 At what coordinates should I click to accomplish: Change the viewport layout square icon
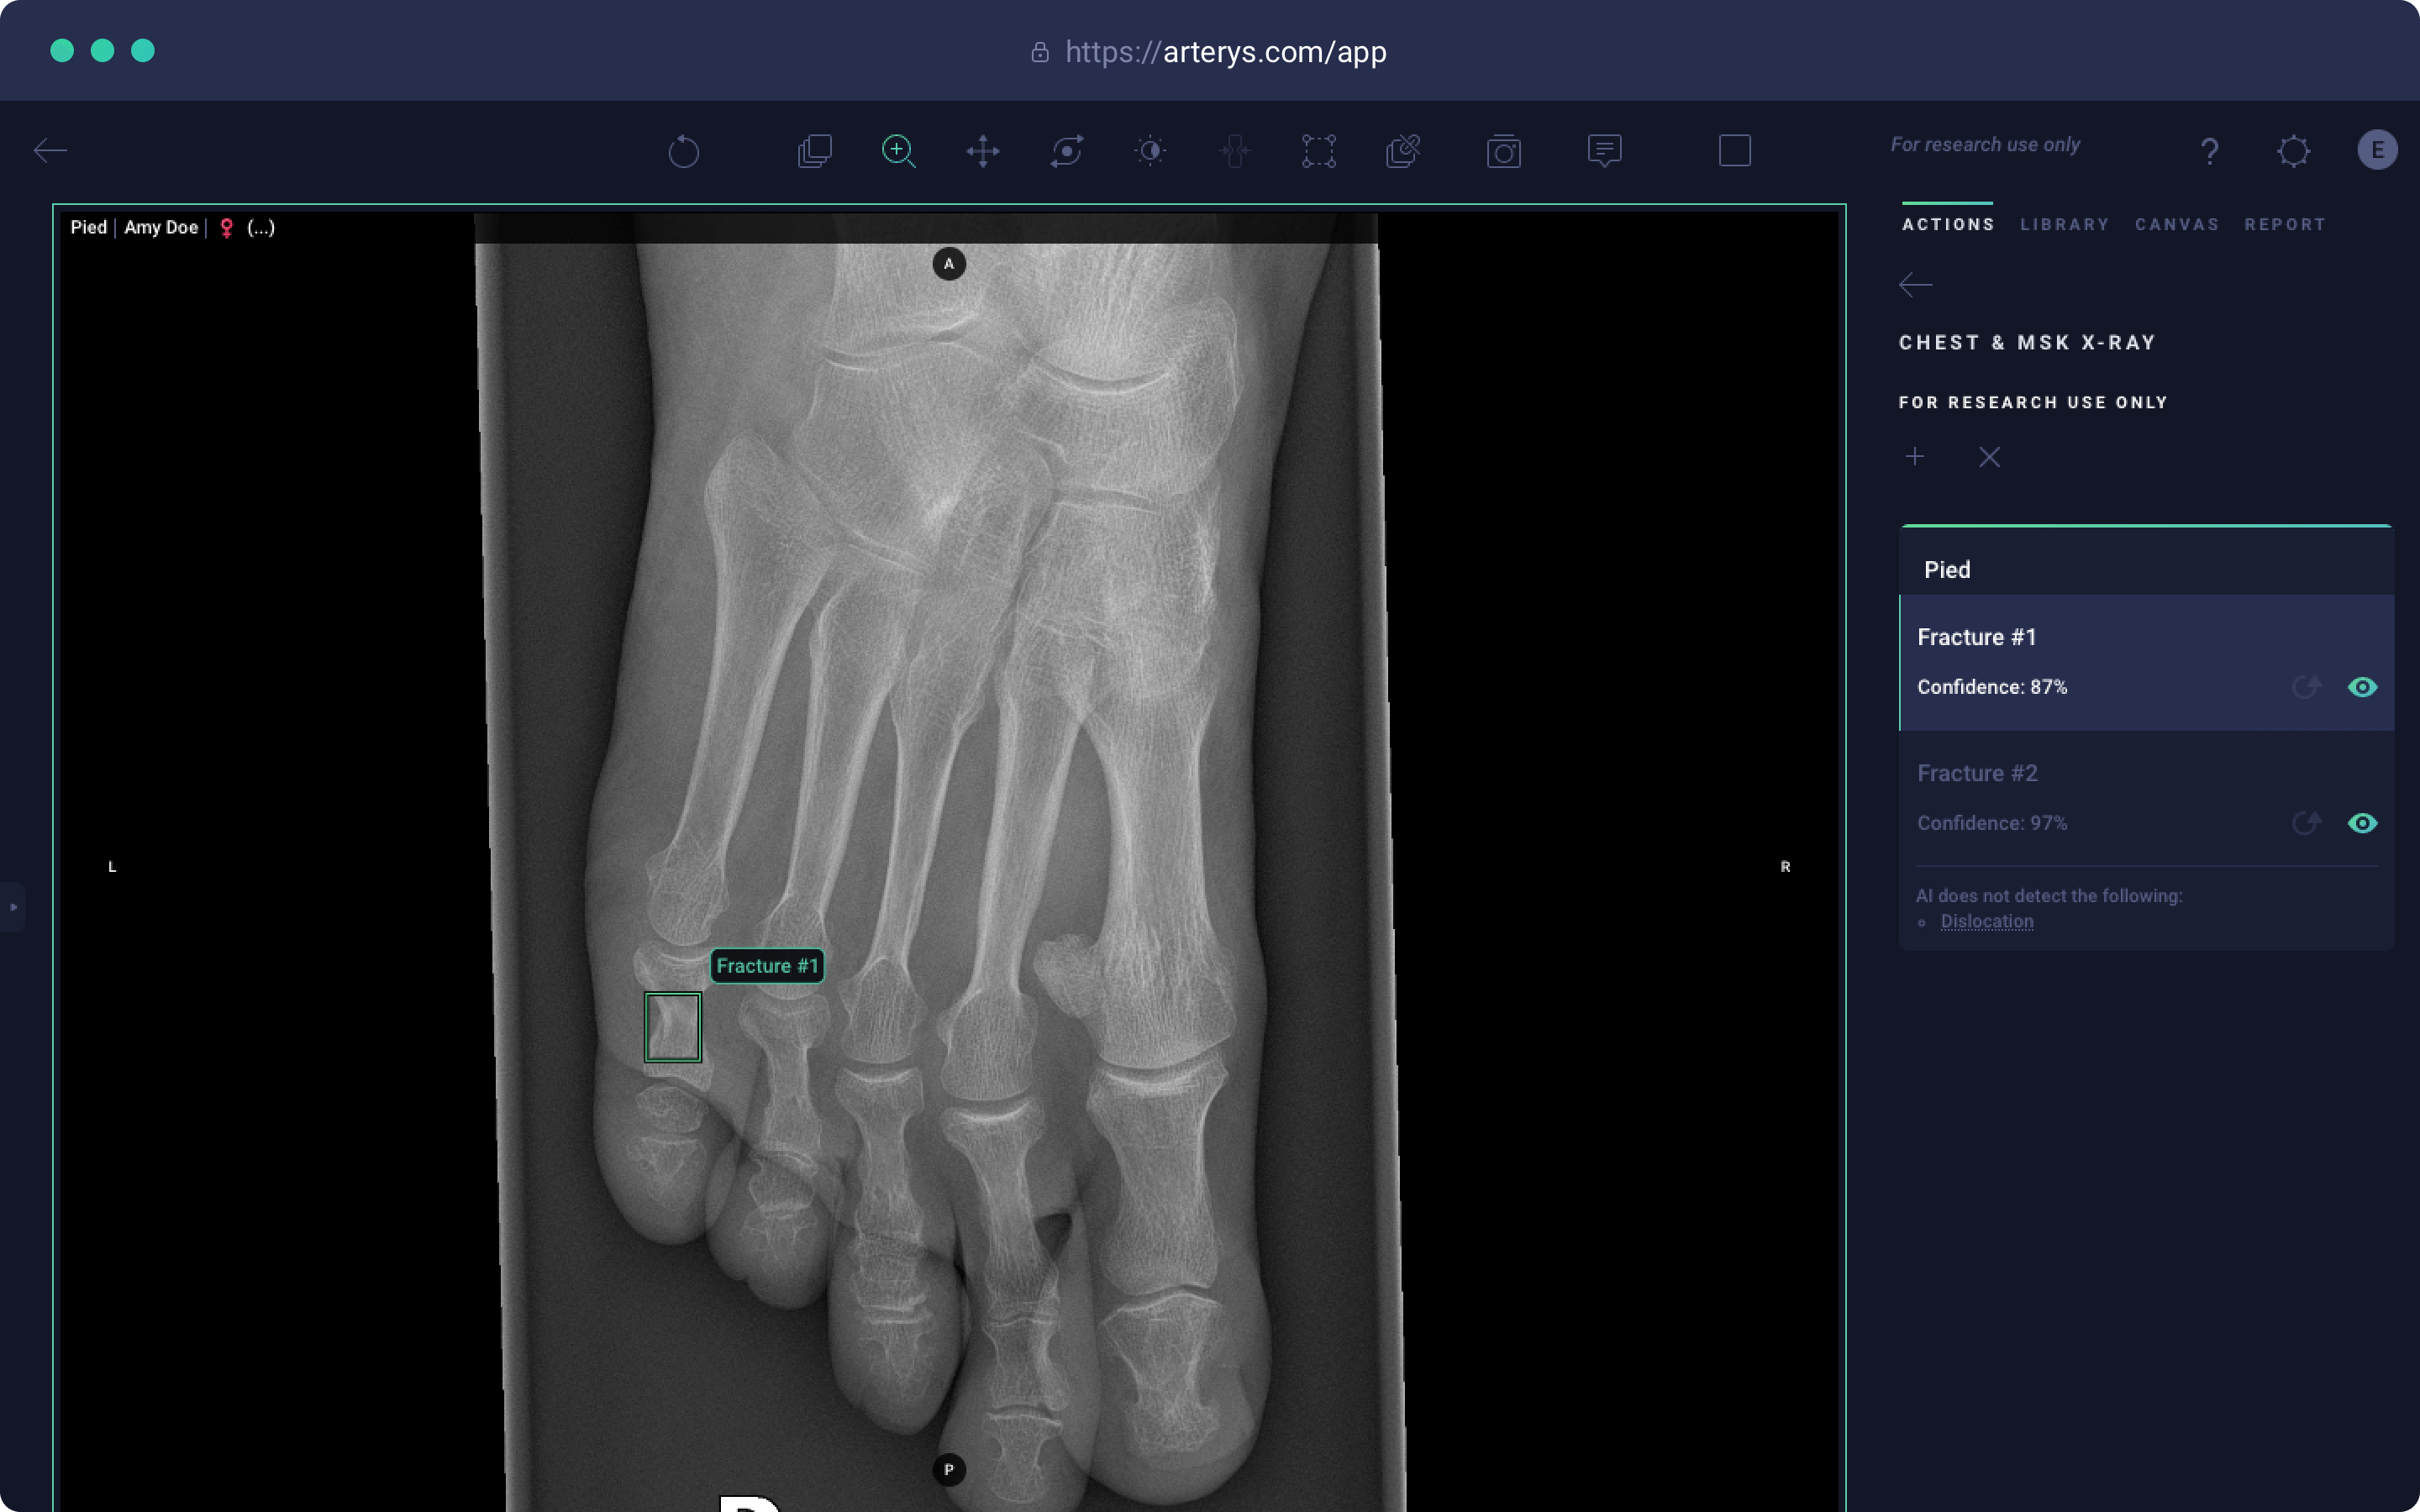[1735, 151]
